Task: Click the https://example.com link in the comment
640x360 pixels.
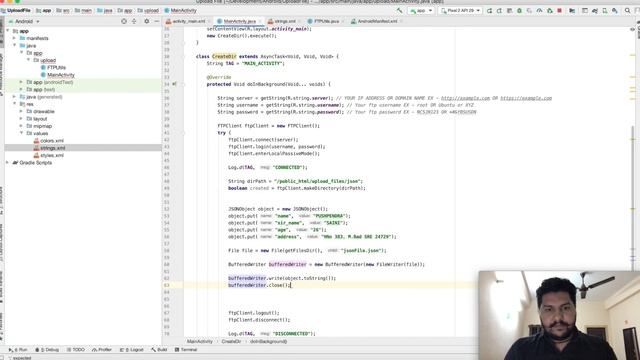Action: click(x=526, y=98)
